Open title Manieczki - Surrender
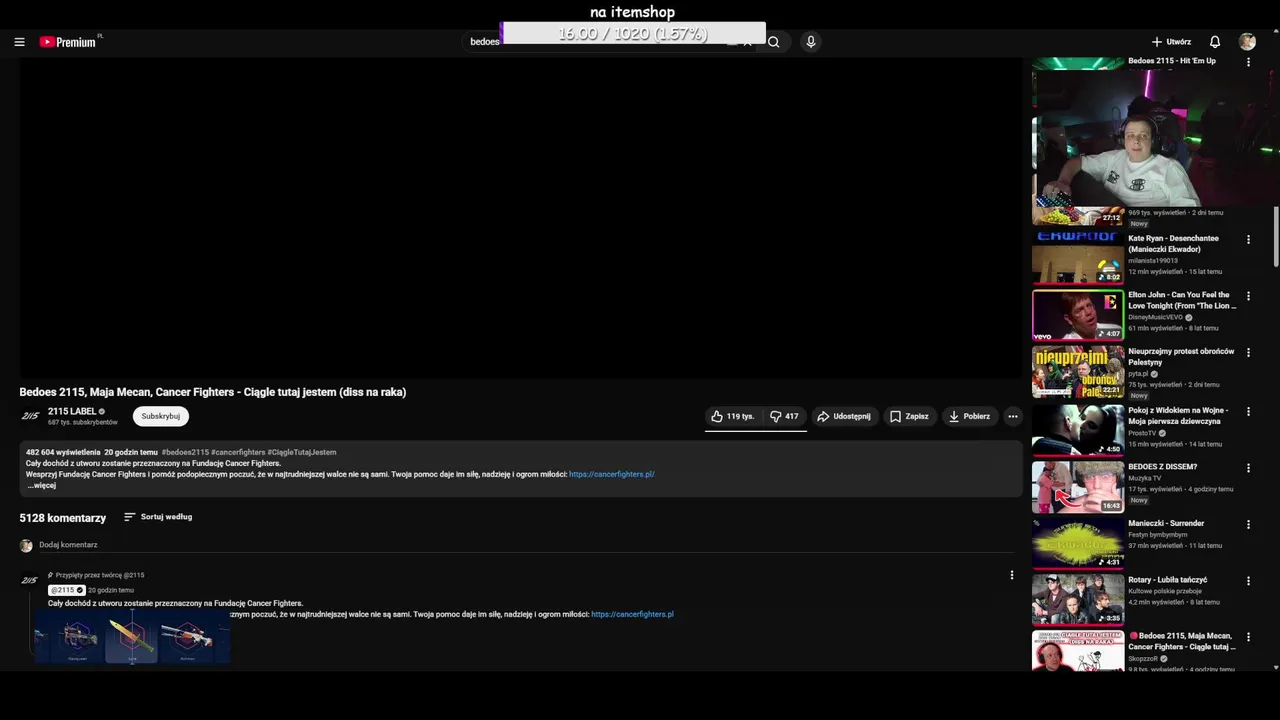The image size is (1280, 720). coord(1166,523)
